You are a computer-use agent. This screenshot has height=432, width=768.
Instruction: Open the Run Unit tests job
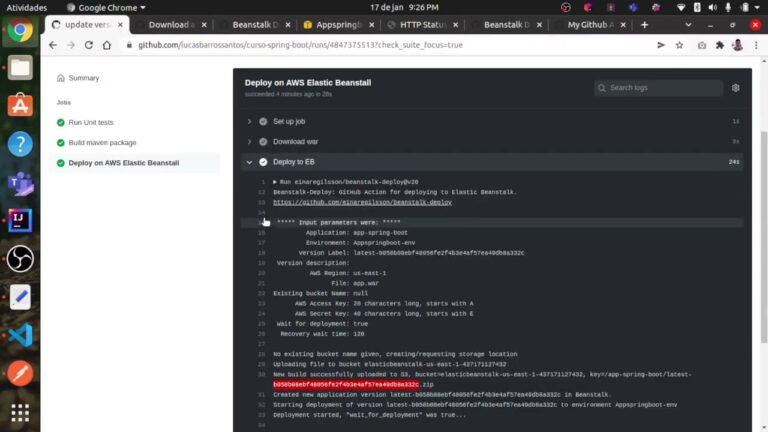[91, 122]
